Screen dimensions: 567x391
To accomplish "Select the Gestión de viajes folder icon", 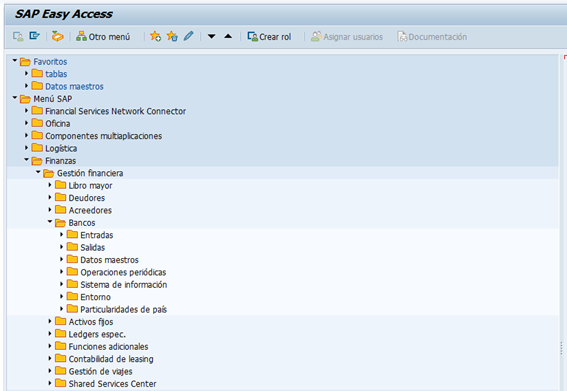I will (60, 371).
